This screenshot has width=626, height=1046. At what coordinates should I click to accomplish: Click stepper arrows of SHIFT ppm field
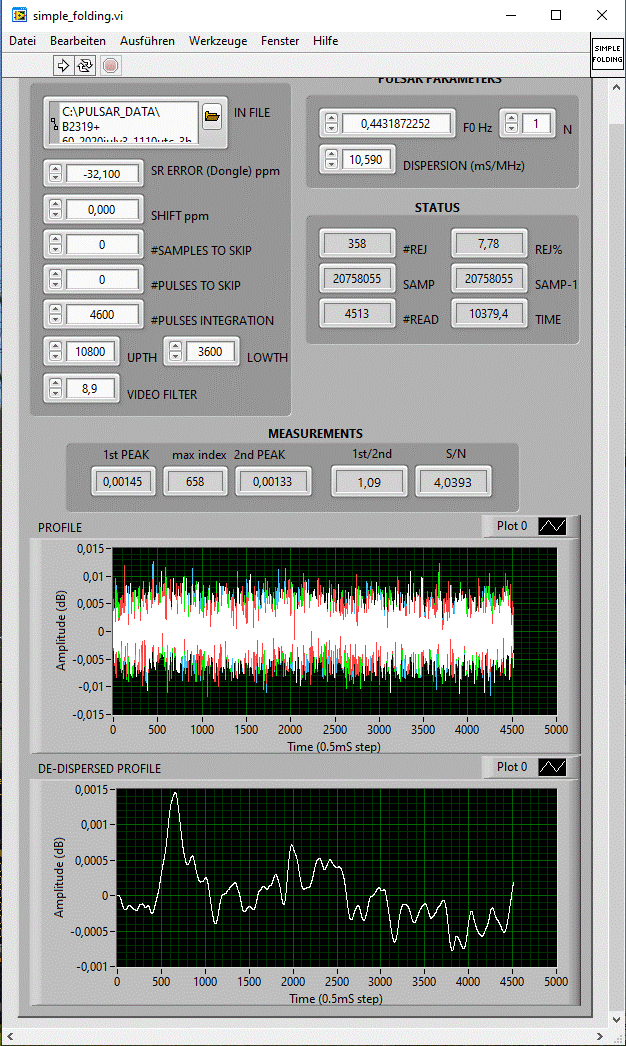55,209
